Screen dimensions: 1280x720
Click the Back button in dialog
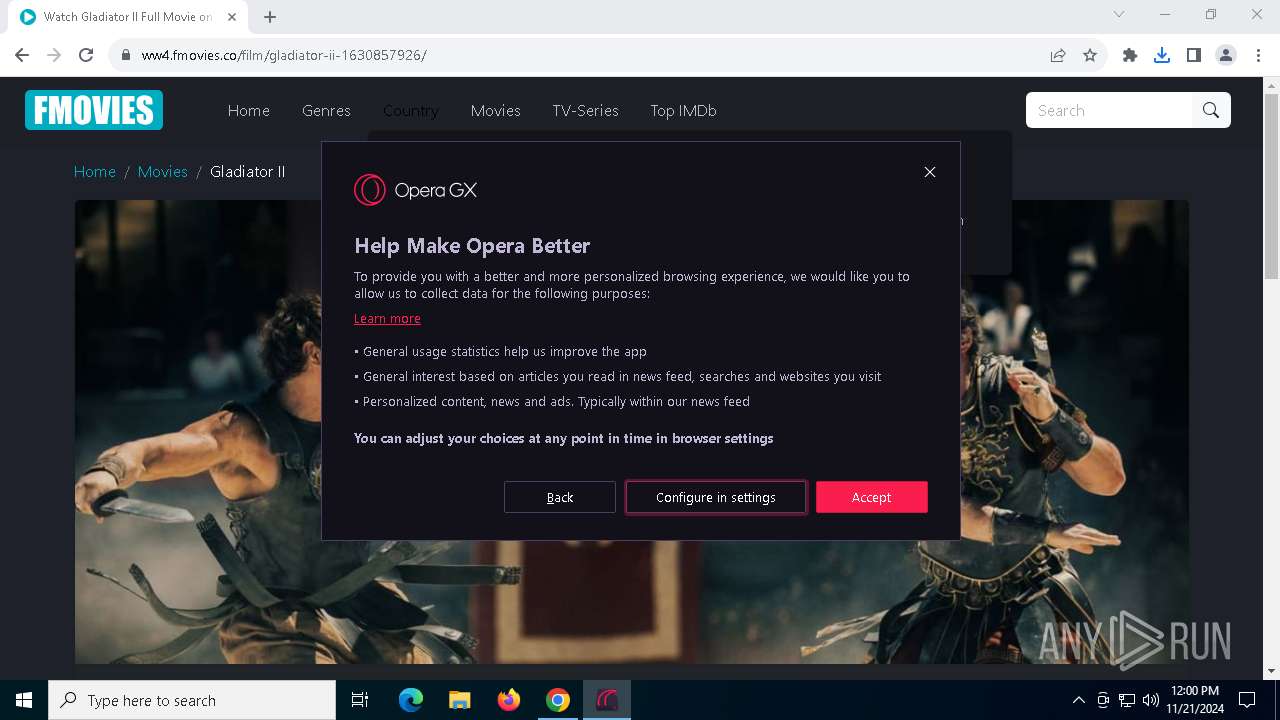pos(560,497)
